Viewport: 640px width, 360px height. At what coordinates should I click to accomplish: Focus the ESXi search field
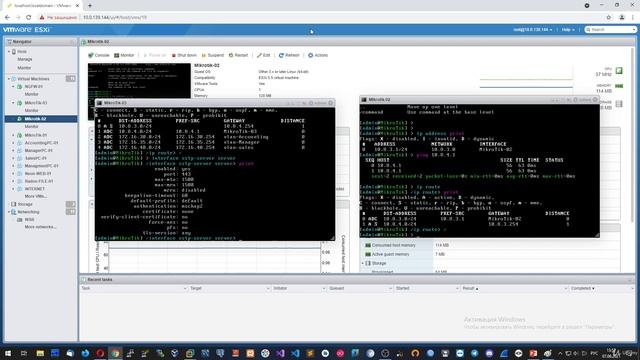611,30
